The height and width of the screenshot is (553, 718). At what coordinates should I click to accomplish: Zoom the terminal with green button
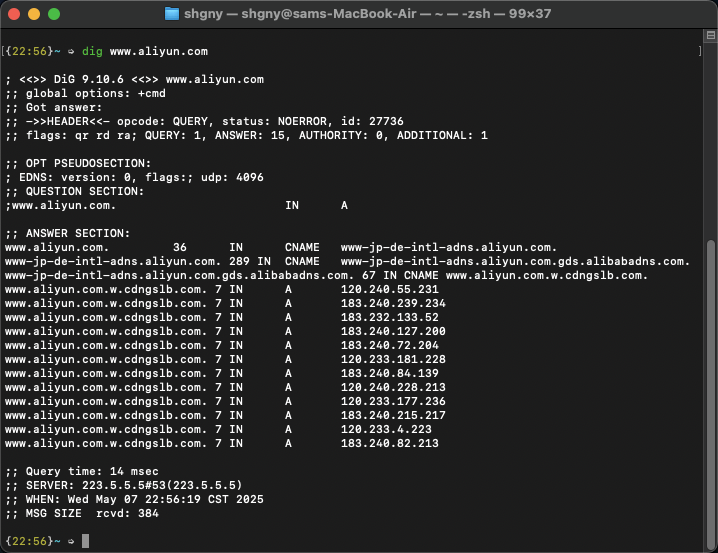(x=54, y=14)
